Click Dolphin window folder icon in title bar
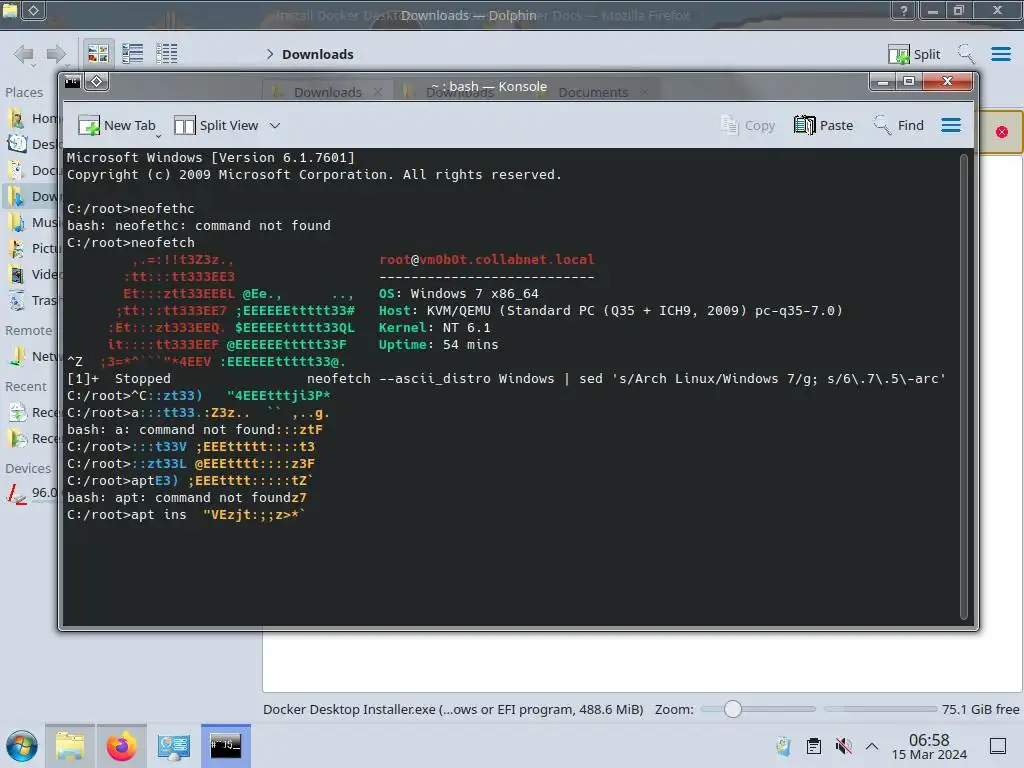 [x=10, y=10]
